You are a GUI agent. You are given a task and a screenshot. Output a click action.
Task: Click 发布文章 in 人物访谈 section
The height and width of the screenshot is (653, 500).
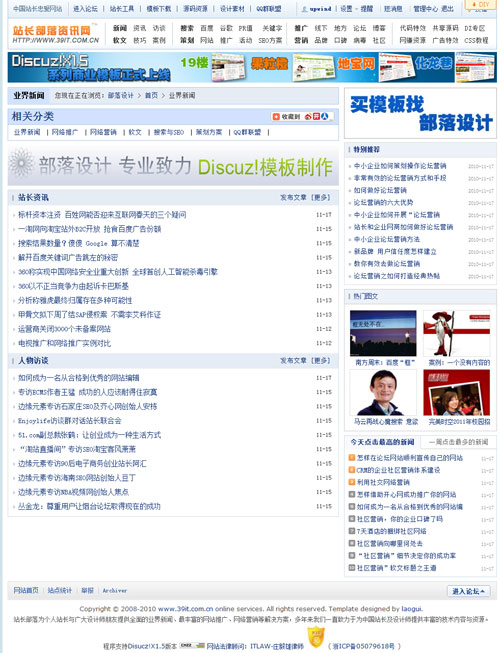click(x=293, y=360)
